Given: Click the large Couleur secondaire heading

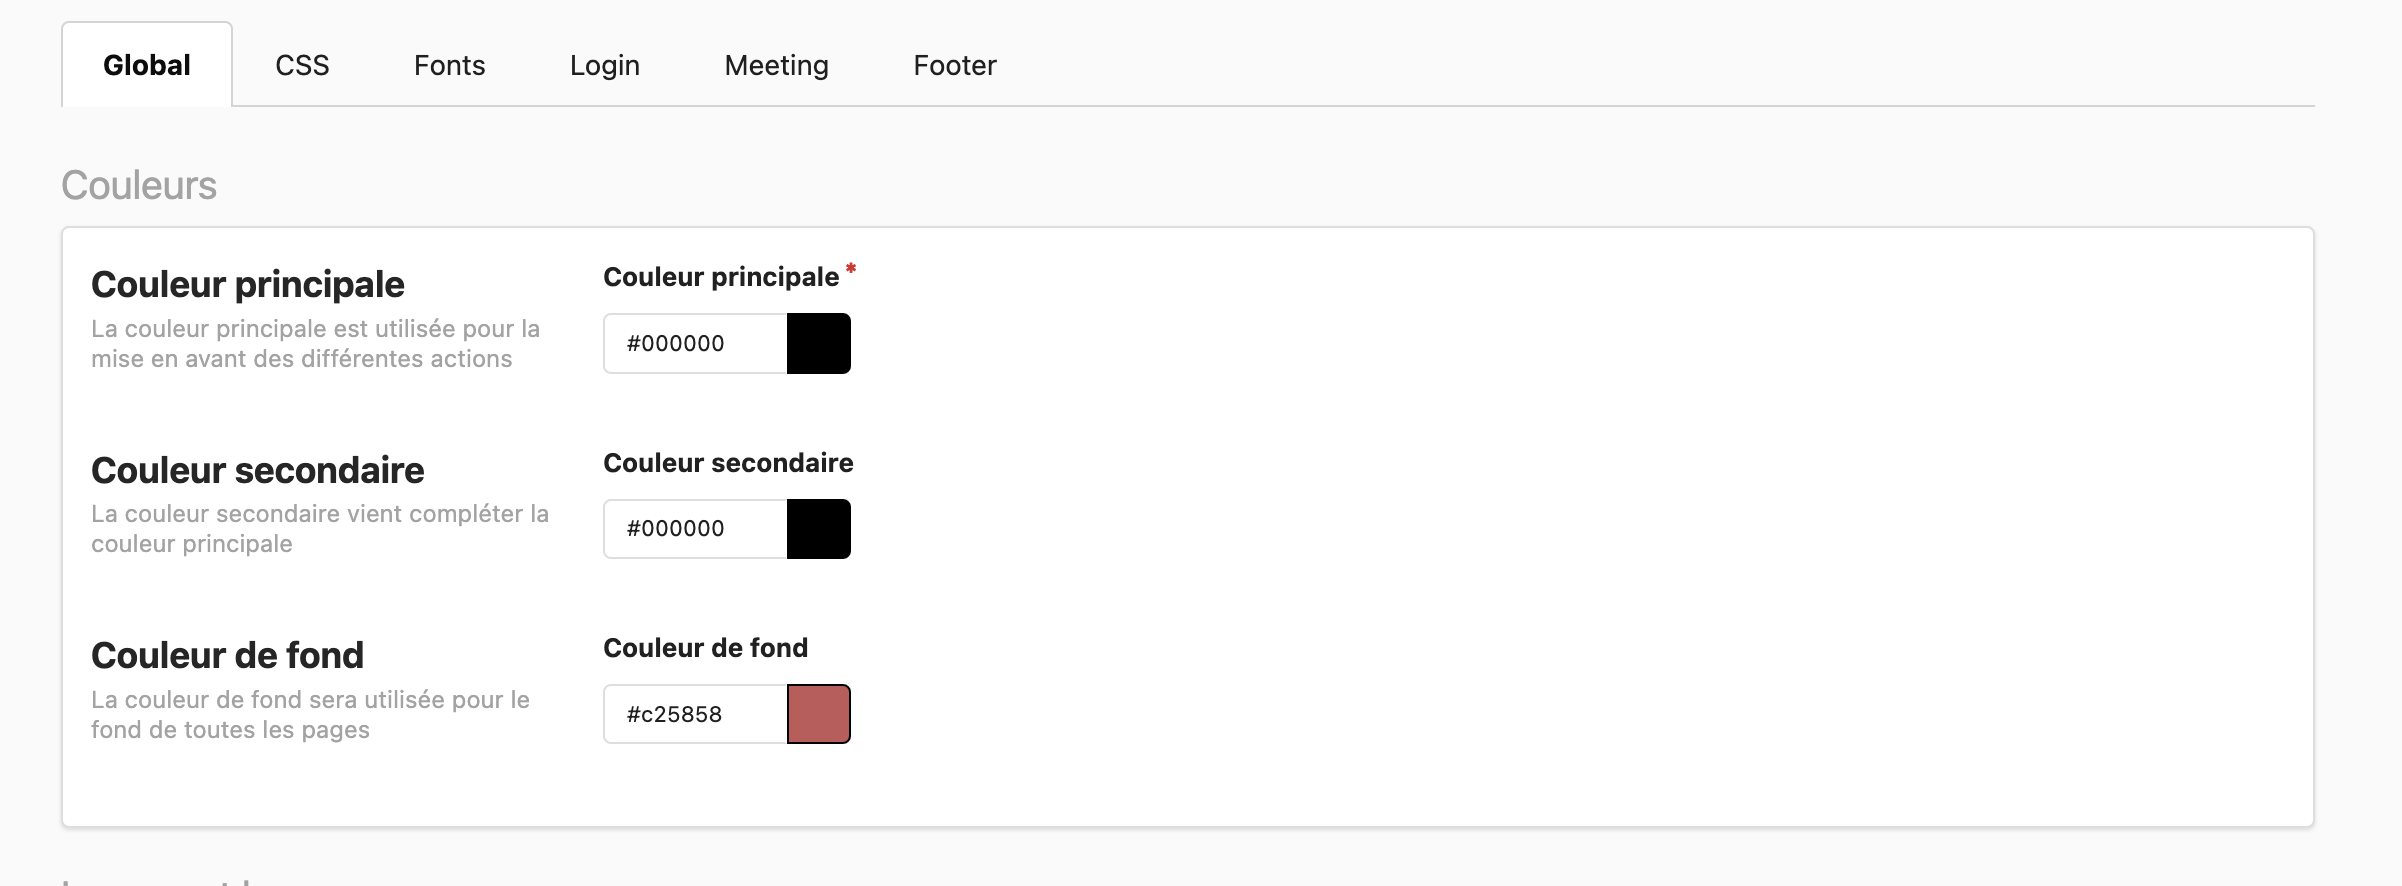Looking at the screenshot, I should [258, 471].
